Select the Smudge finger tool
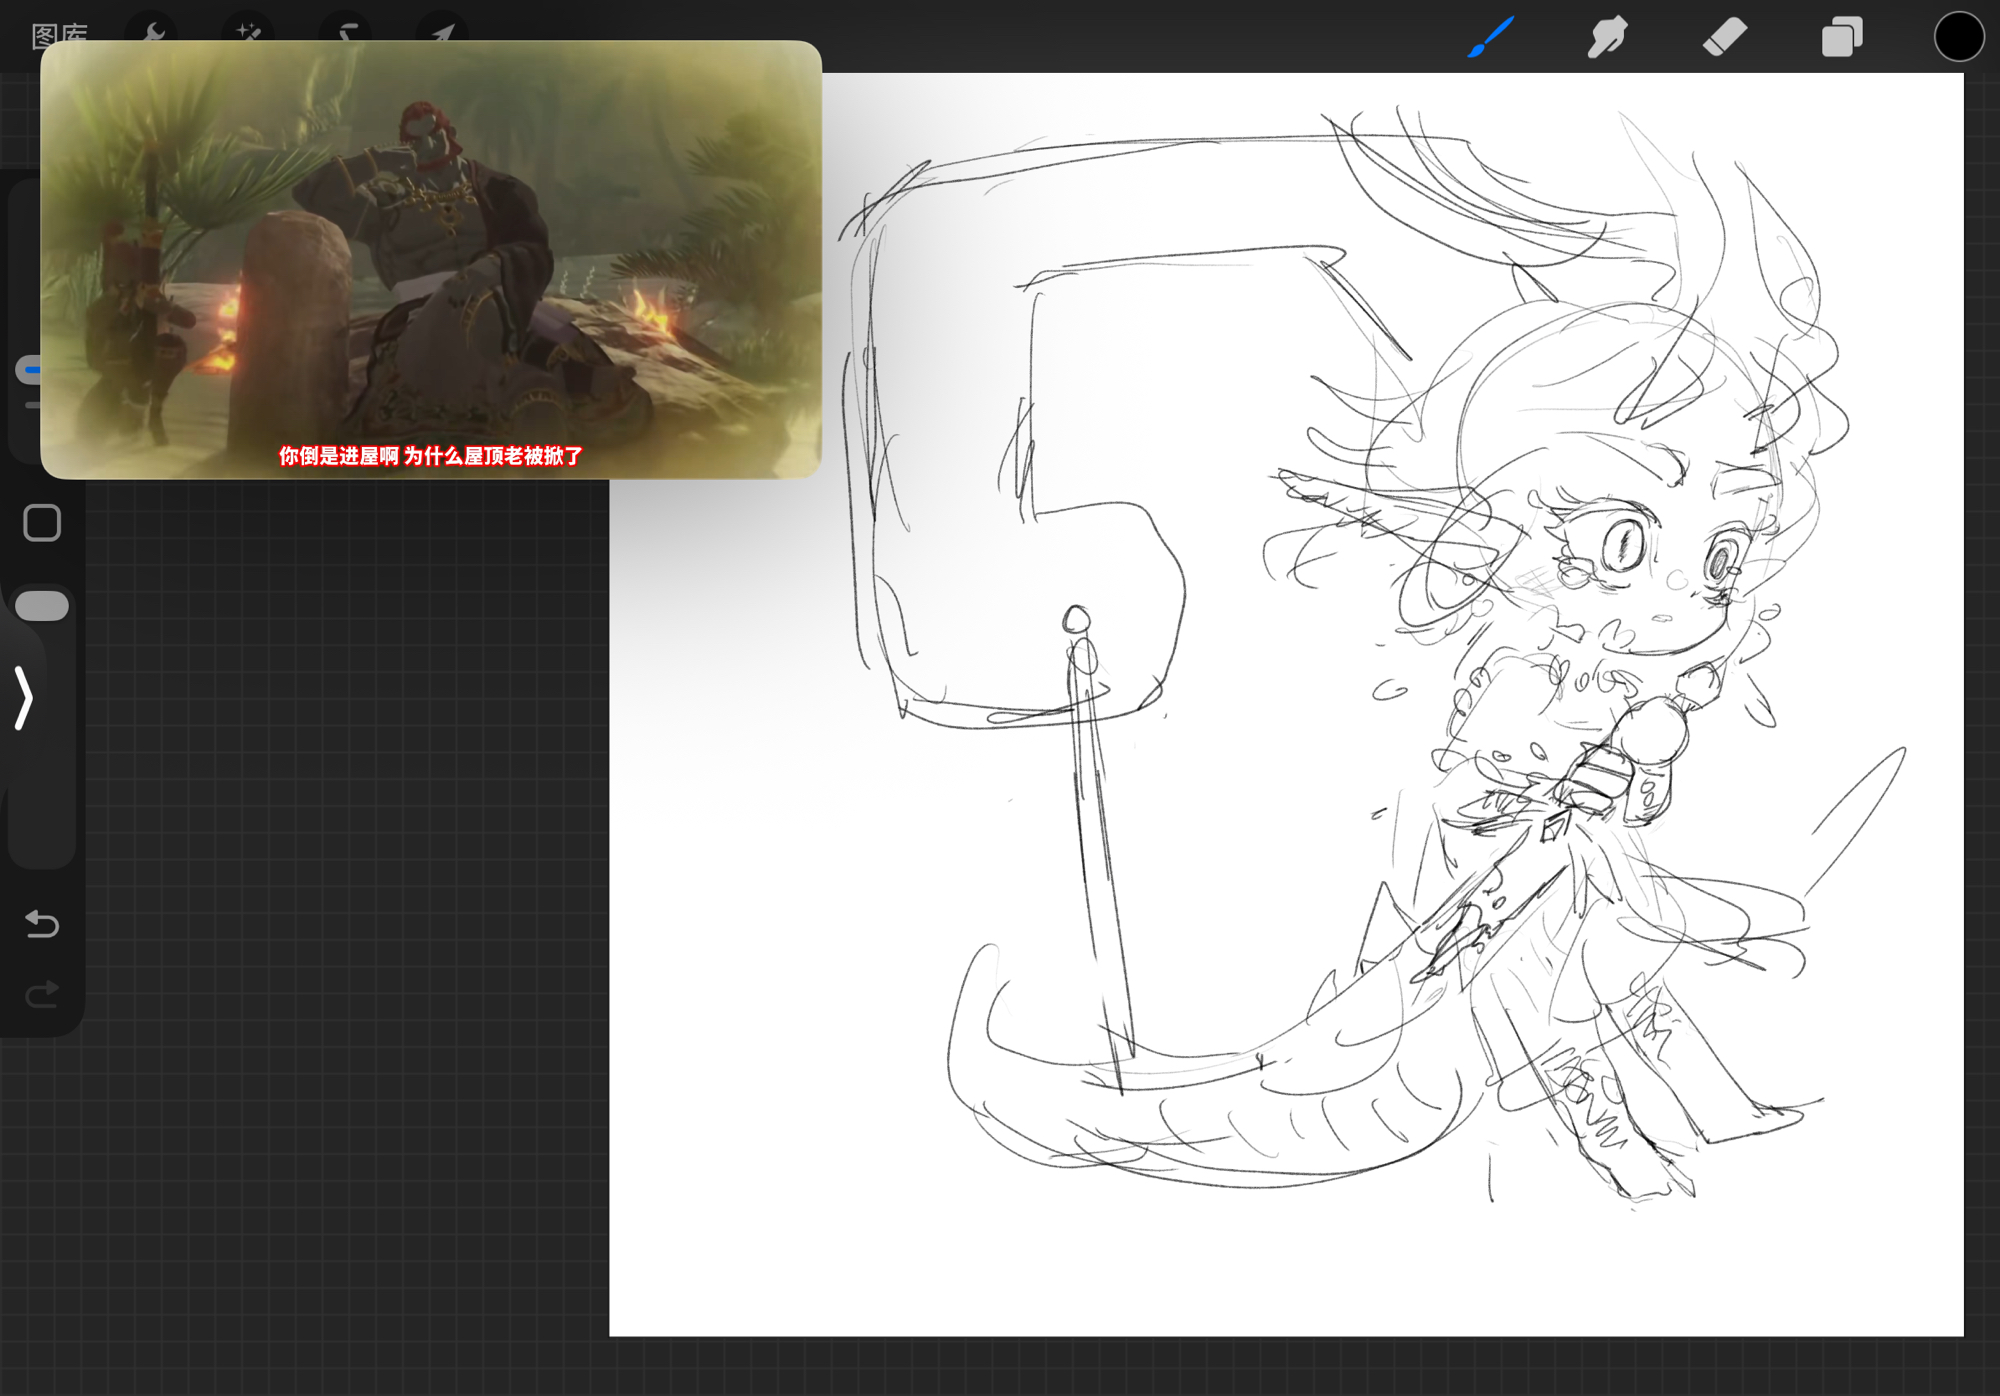This screenshot has height=1396, width=2000. 1607,38
